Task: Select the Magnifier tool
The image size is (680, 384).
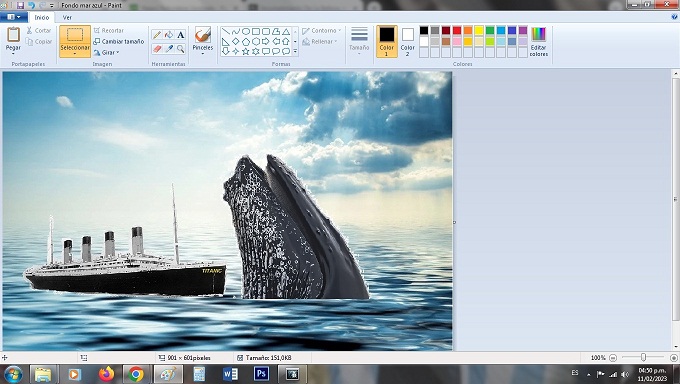Action: click(x=180, y=49)
